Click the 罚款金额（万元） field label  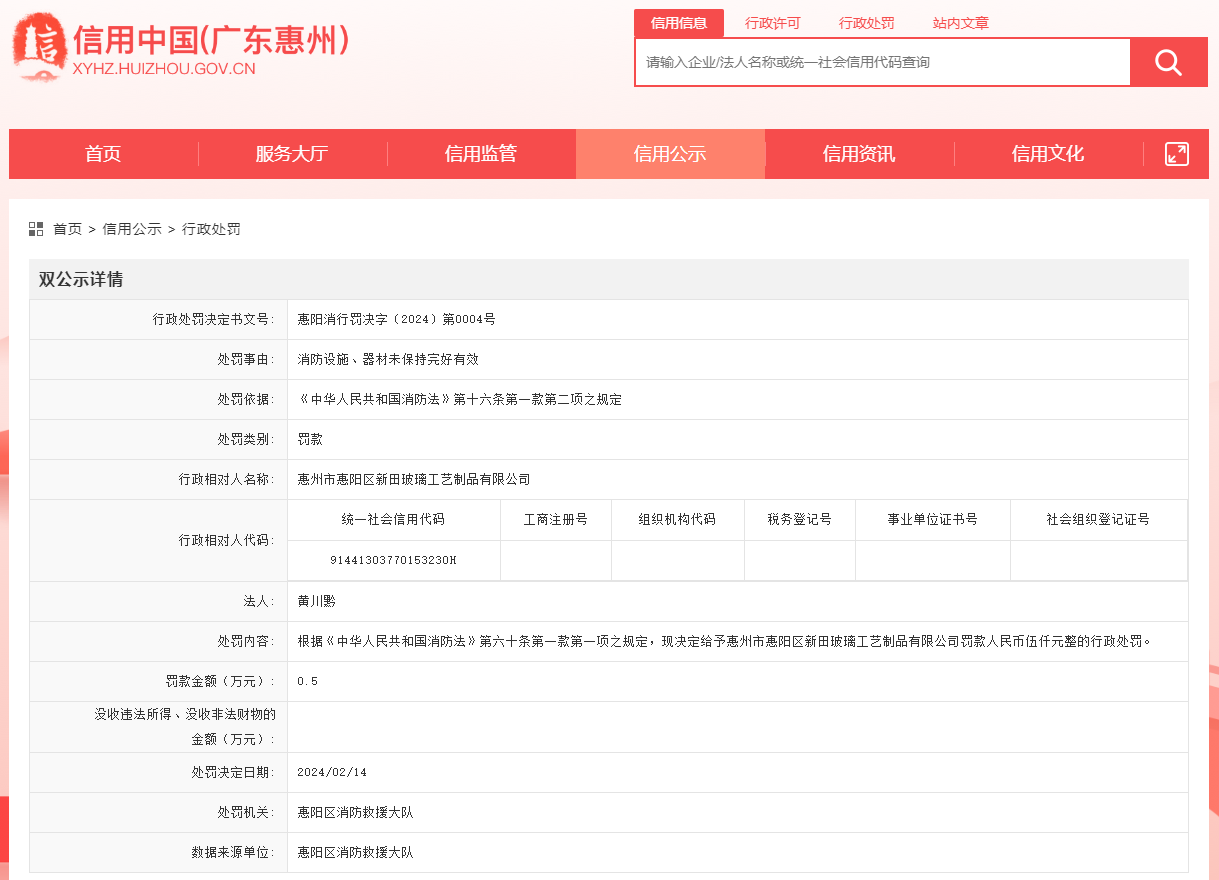220,681
